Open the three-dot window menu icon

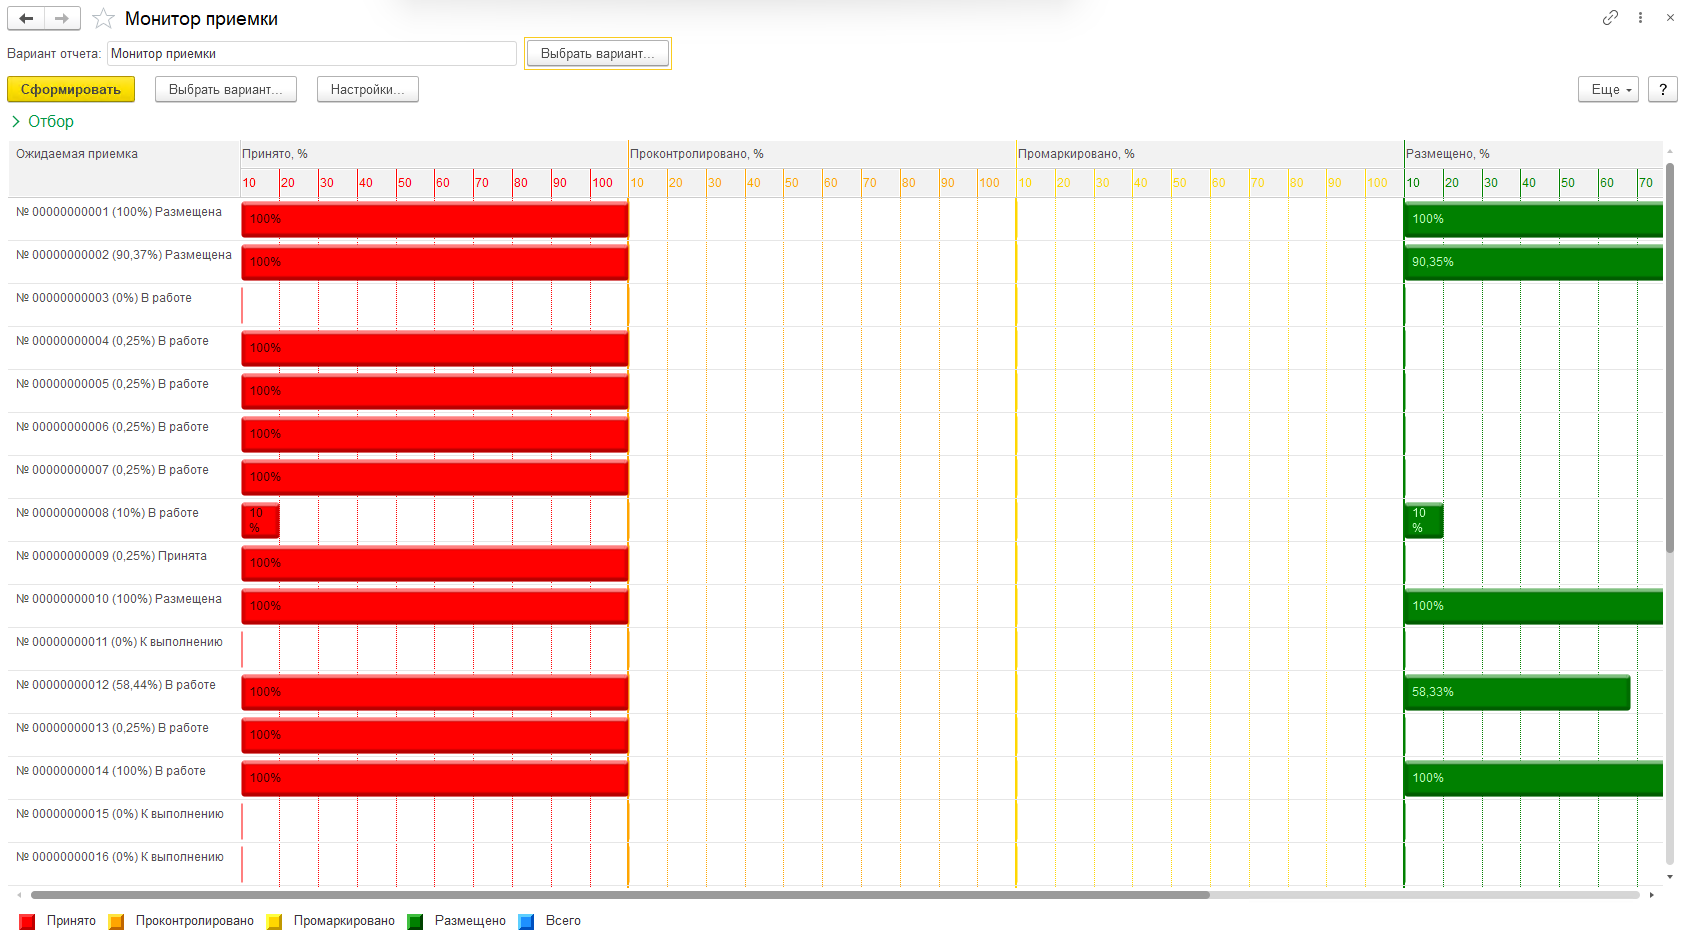click(x=1640, y=17)
